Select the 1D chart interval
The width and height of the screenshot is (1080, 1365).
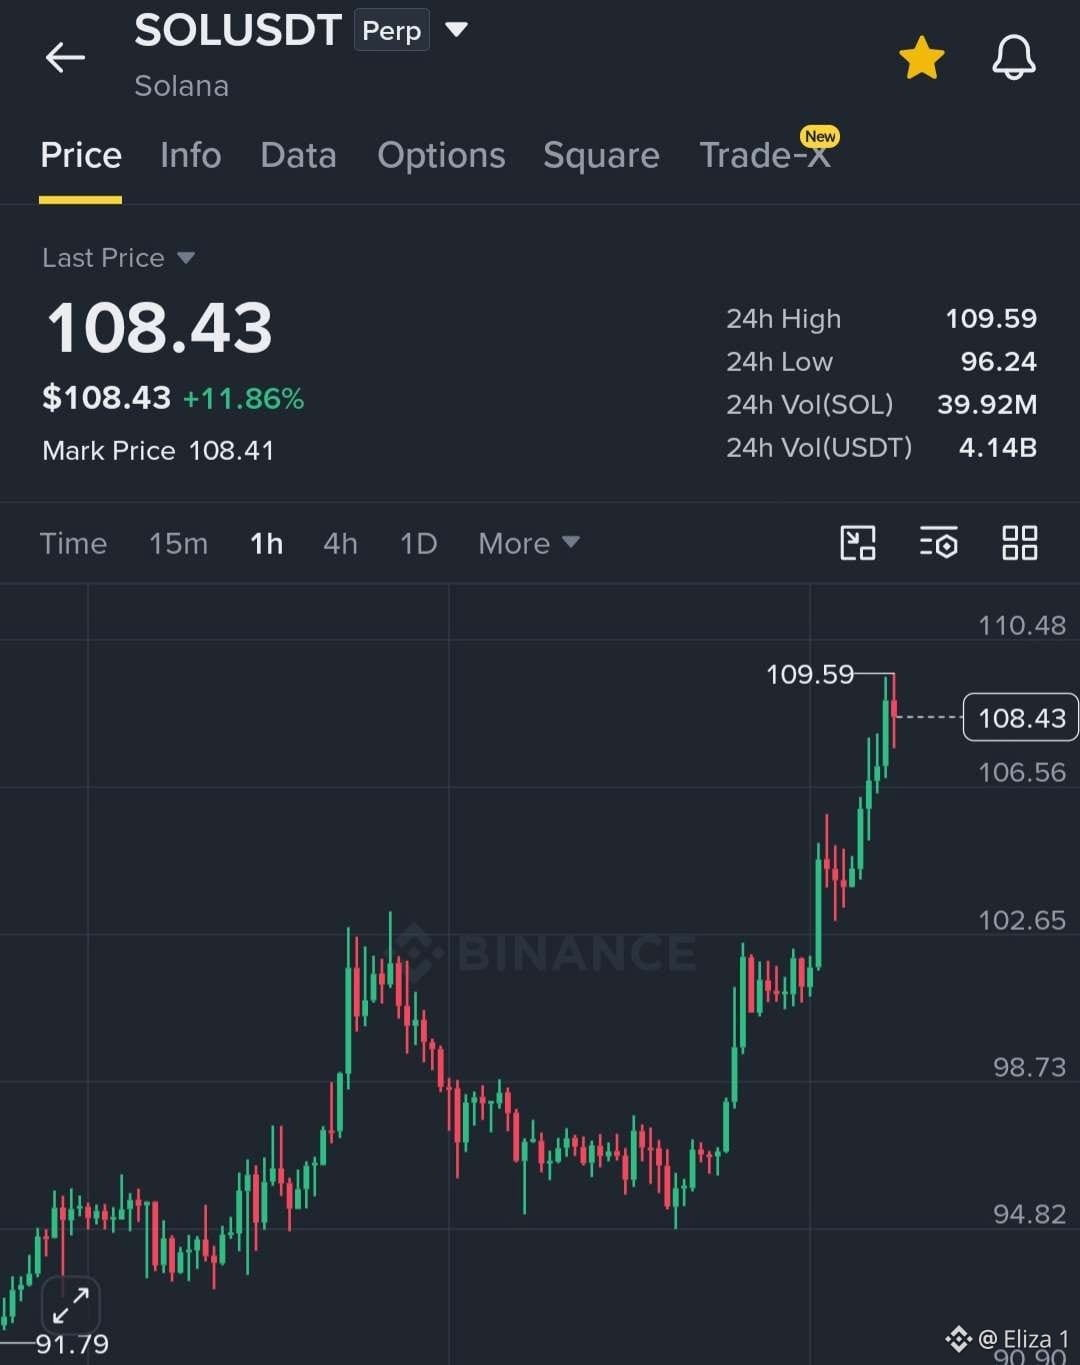click(419, 543)
